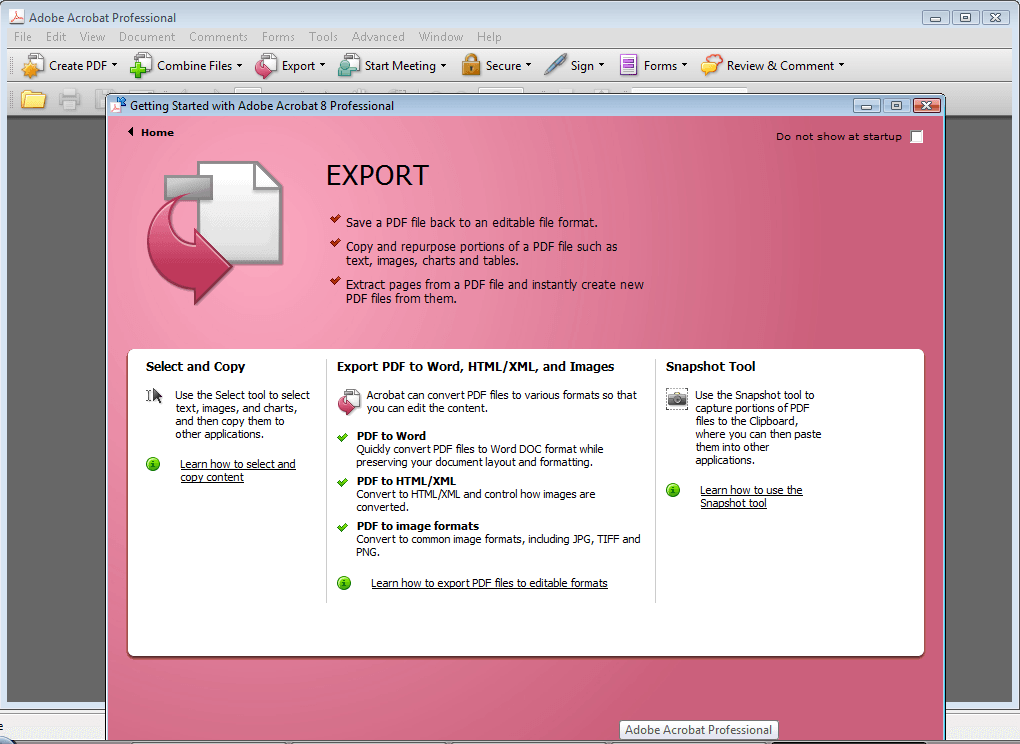Screen dimensions: 1020x744
Task: Click the Select and Copy heading
Action: coord(195,367)
